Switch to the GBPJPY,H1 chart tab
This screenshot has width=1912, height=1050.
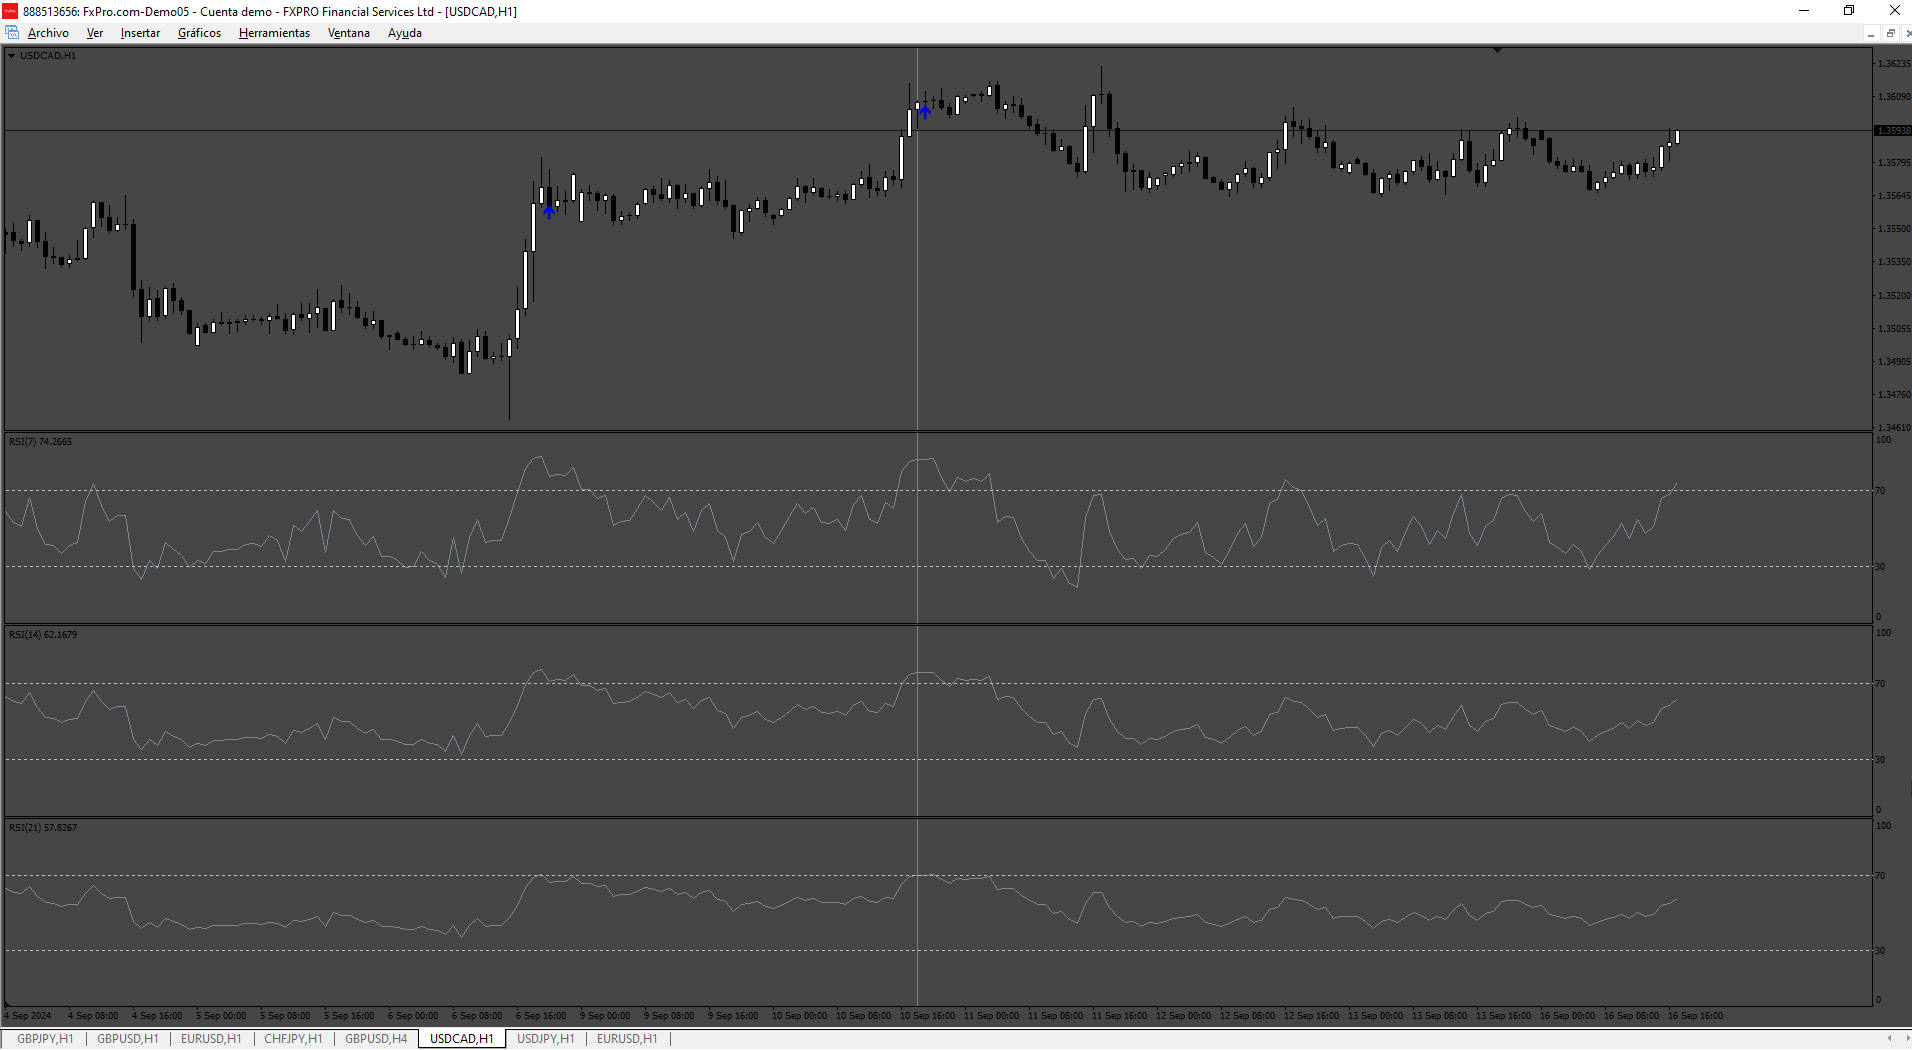(45, 1038)
